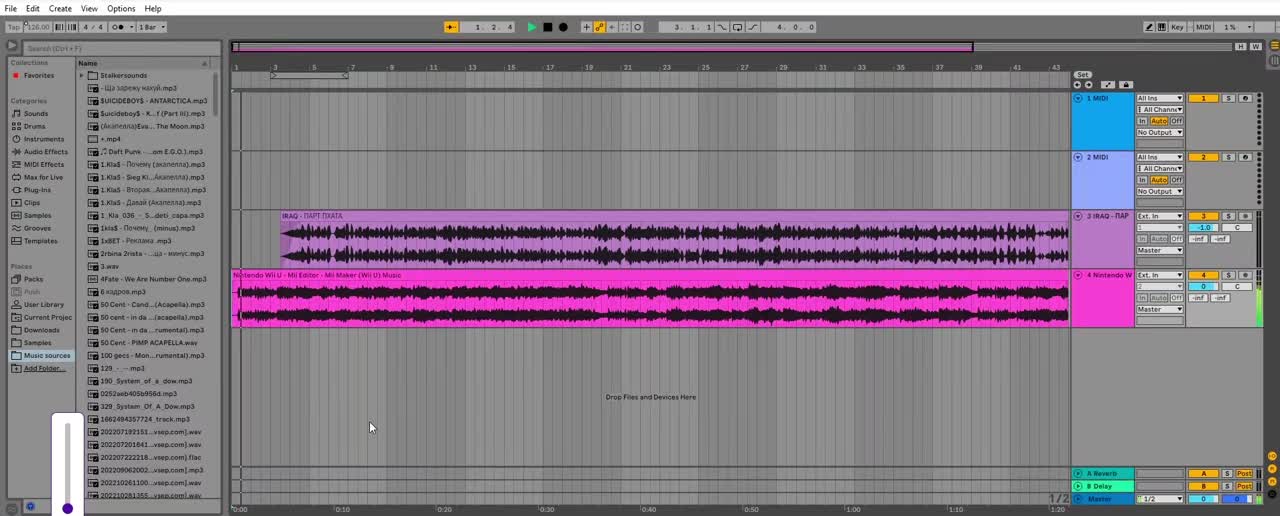Click the browser Search field
This screenshot has height=516, width=1280.
tap(120, 48)
